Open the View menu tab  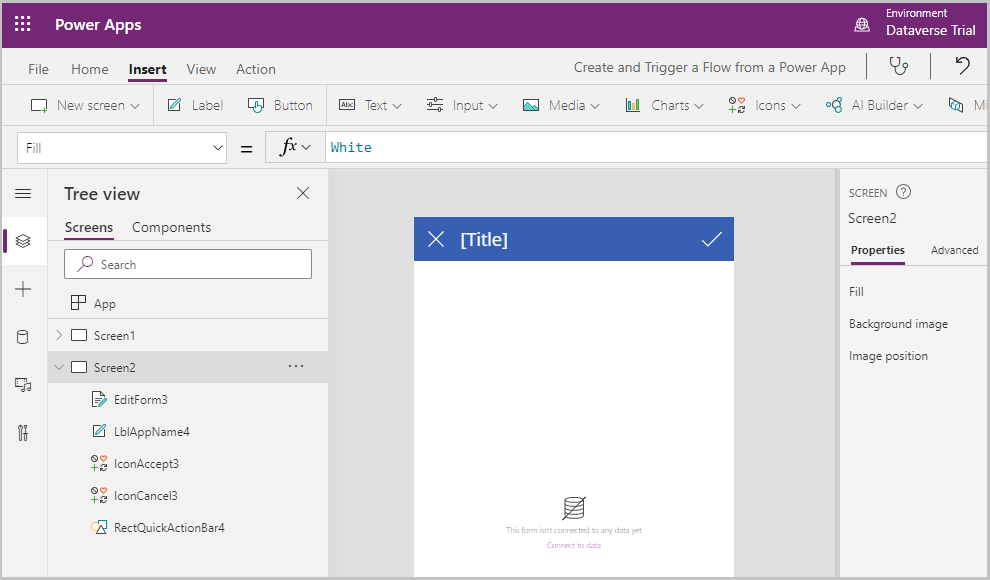click(201, 69)
